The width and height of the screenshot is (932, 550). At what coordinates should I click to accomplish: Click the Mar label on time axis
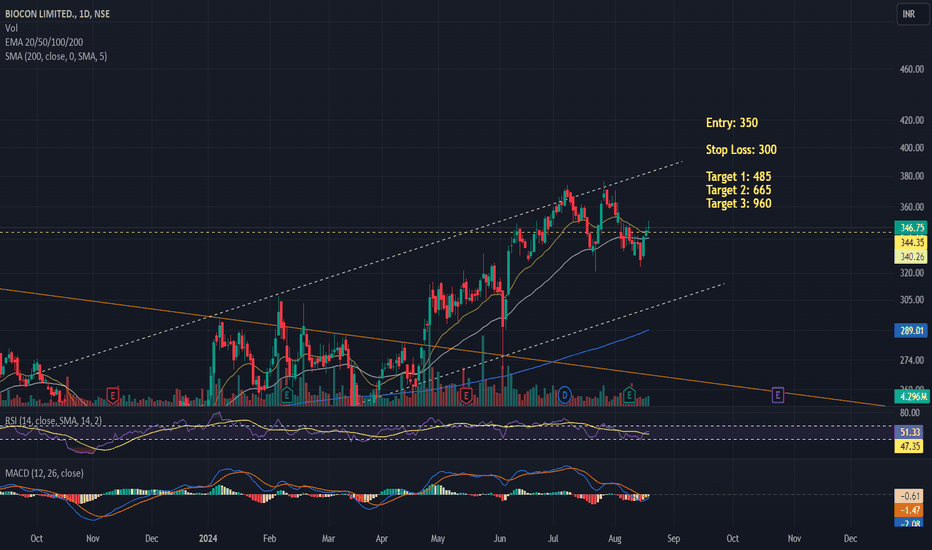coord(328,539)
